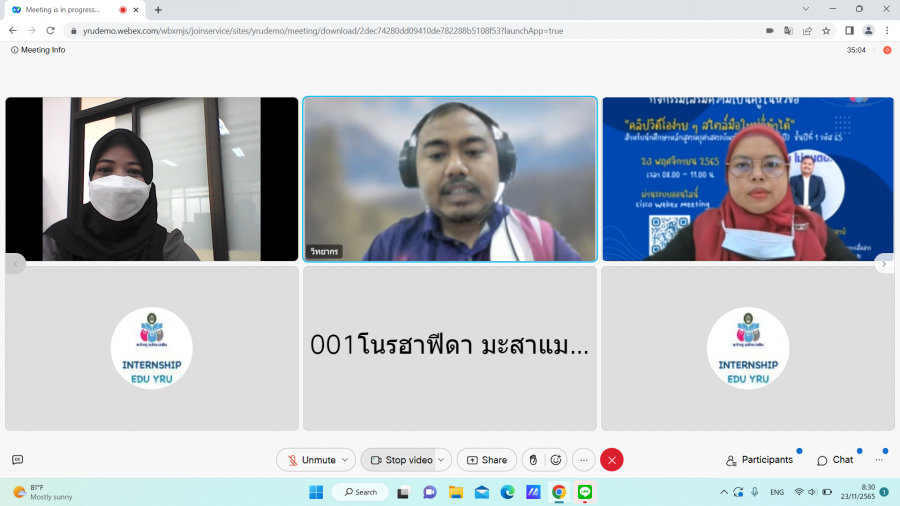Click the raise hand gesture icon

coord(534,460)
